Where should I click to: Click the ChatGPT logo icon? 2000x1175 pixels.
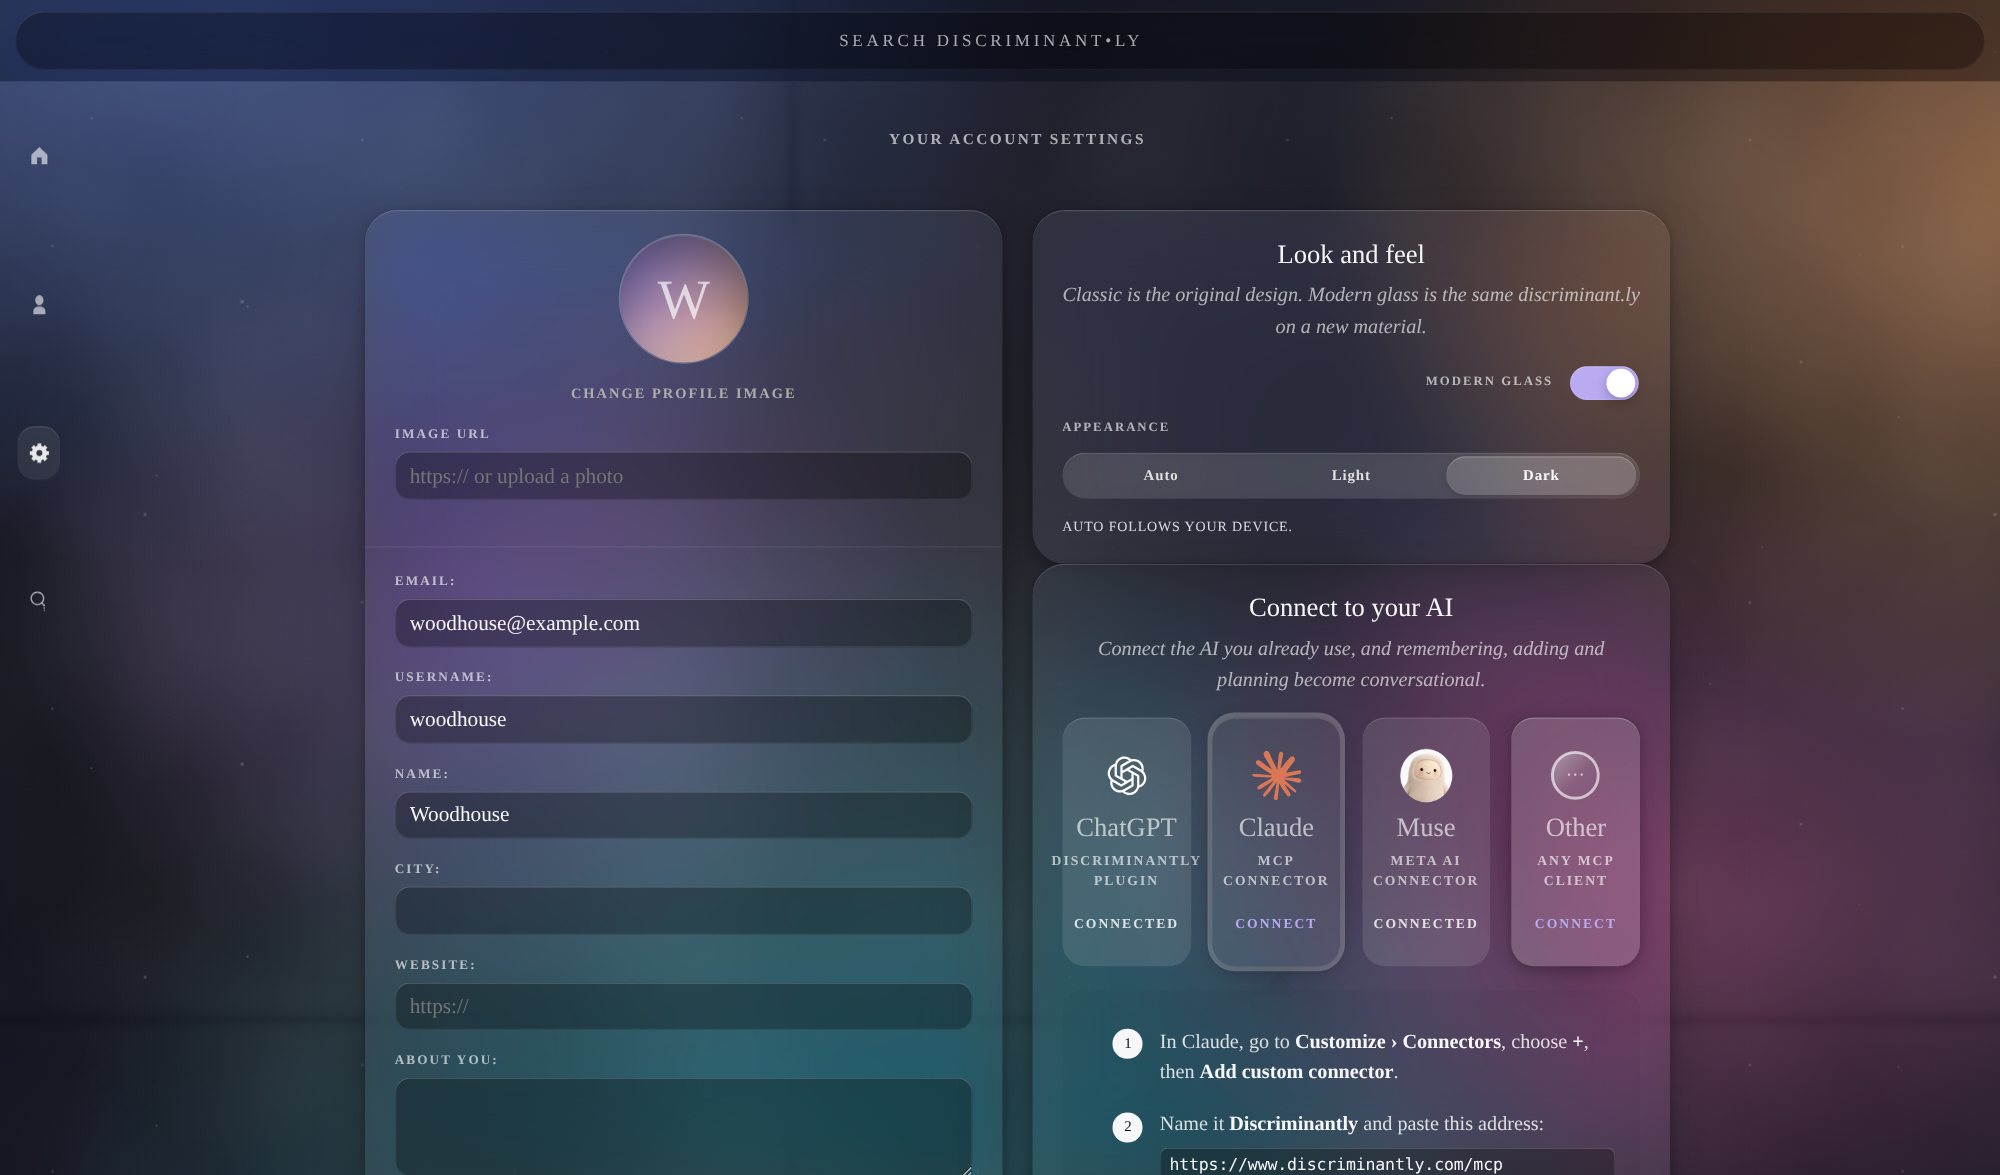[x=1126, y=775]
